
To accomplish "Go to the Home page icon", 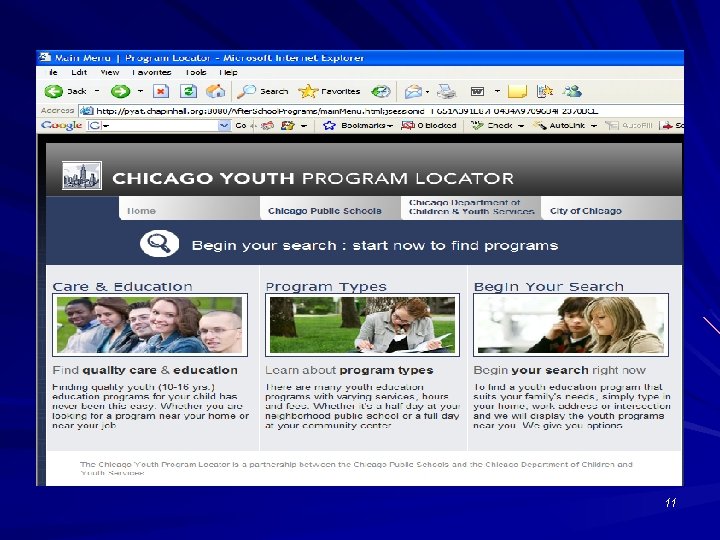I will click(x=215, y=91).
